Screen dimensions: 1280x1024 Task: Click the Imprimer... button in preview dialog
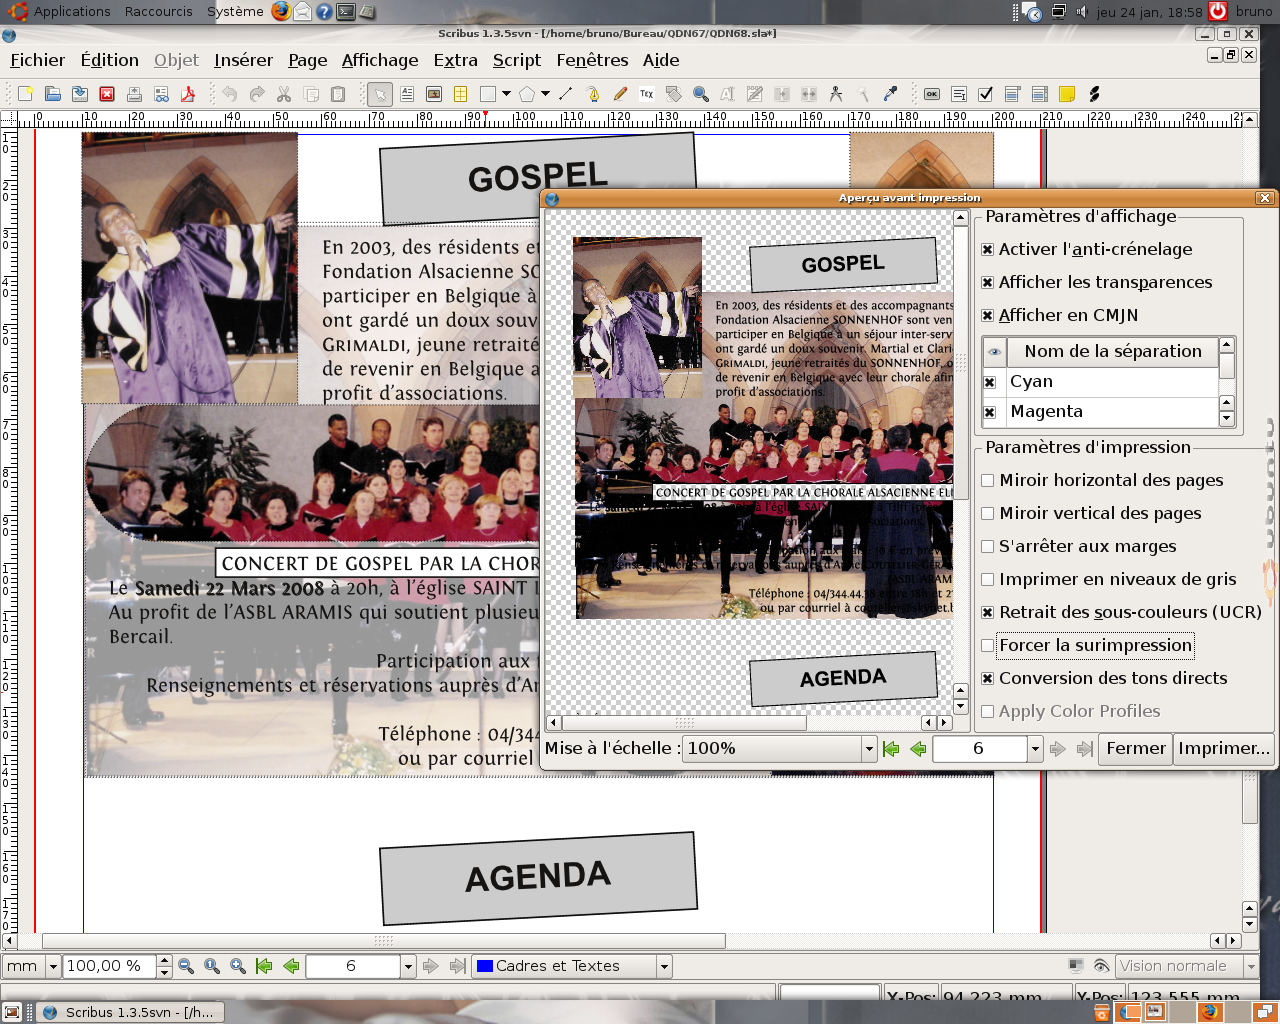pos(1223,748)
